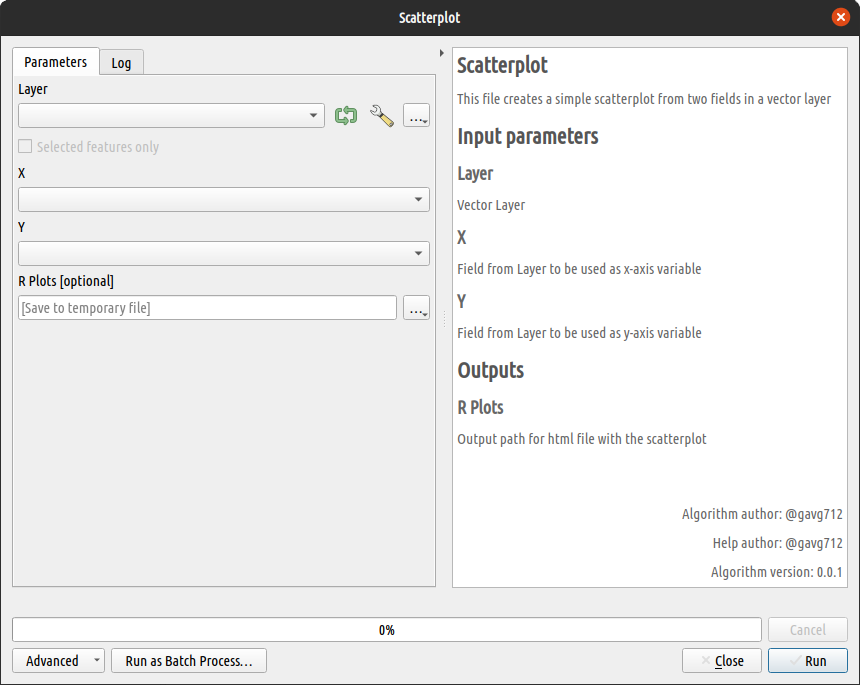Expand the X field dropdown
This screenshot has width=860, height=685.
click(x=224, y=200)
